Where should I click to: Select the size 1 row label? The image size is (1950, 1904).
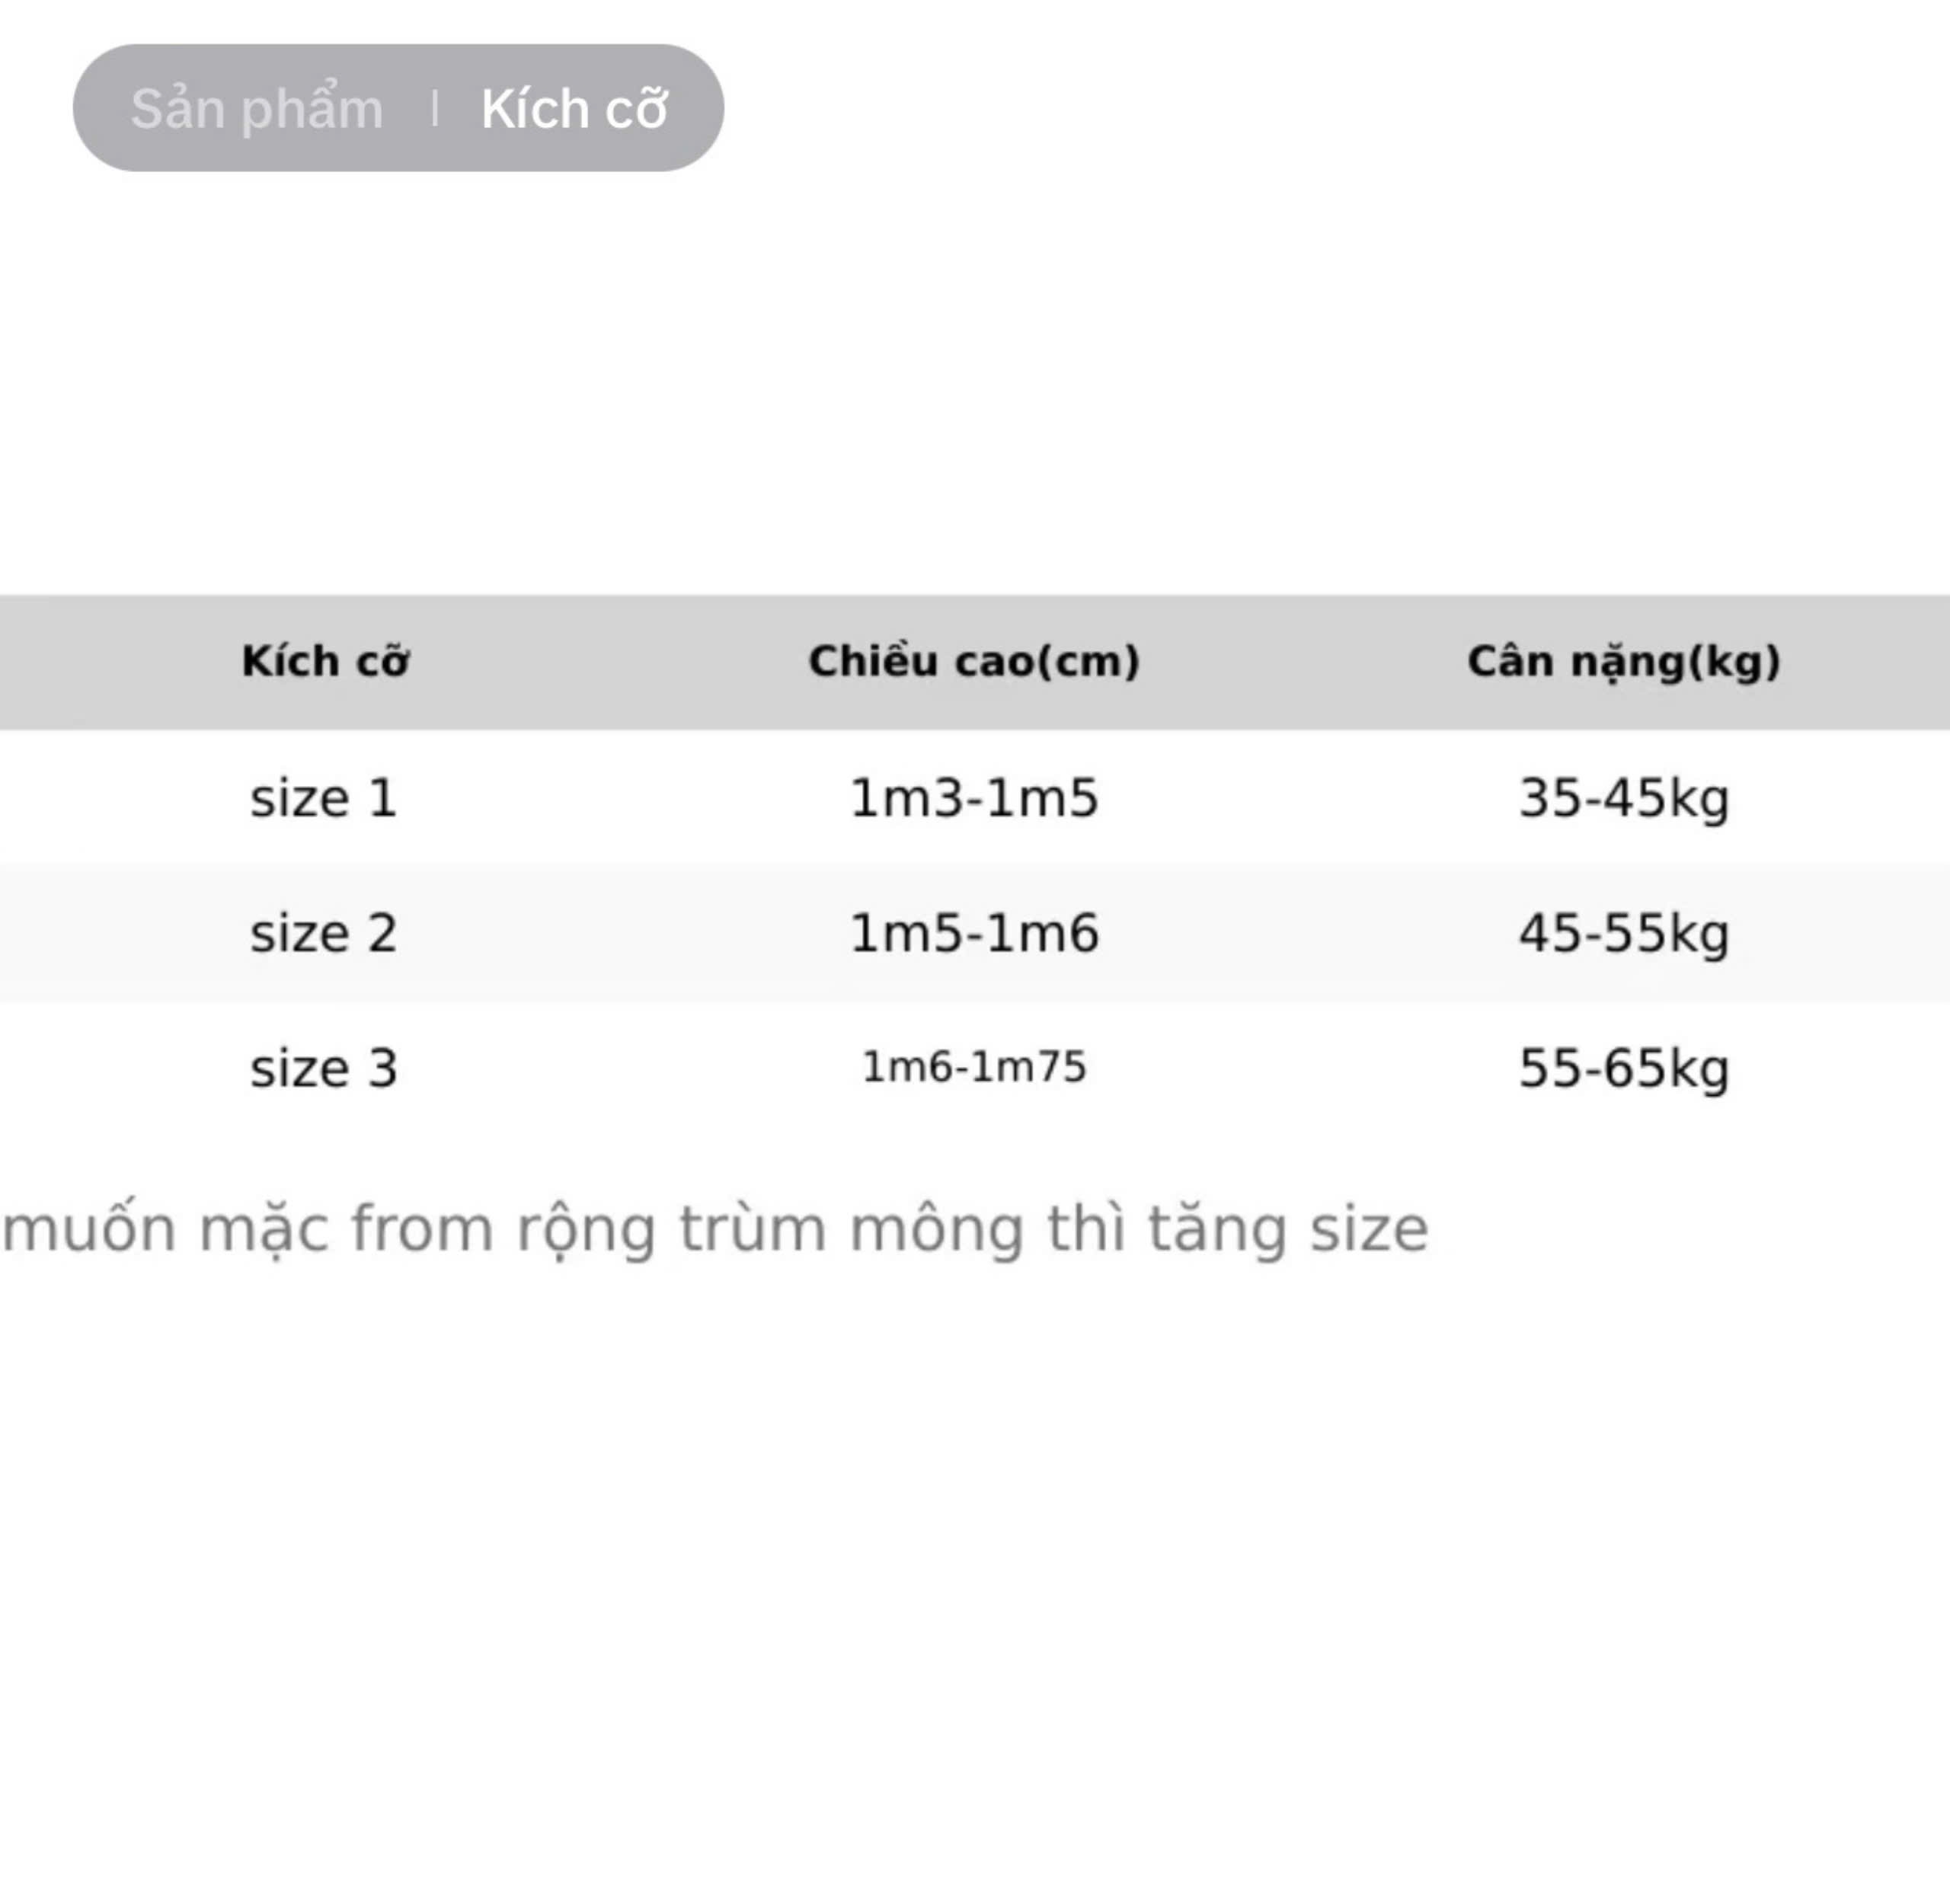click(324, 798)
